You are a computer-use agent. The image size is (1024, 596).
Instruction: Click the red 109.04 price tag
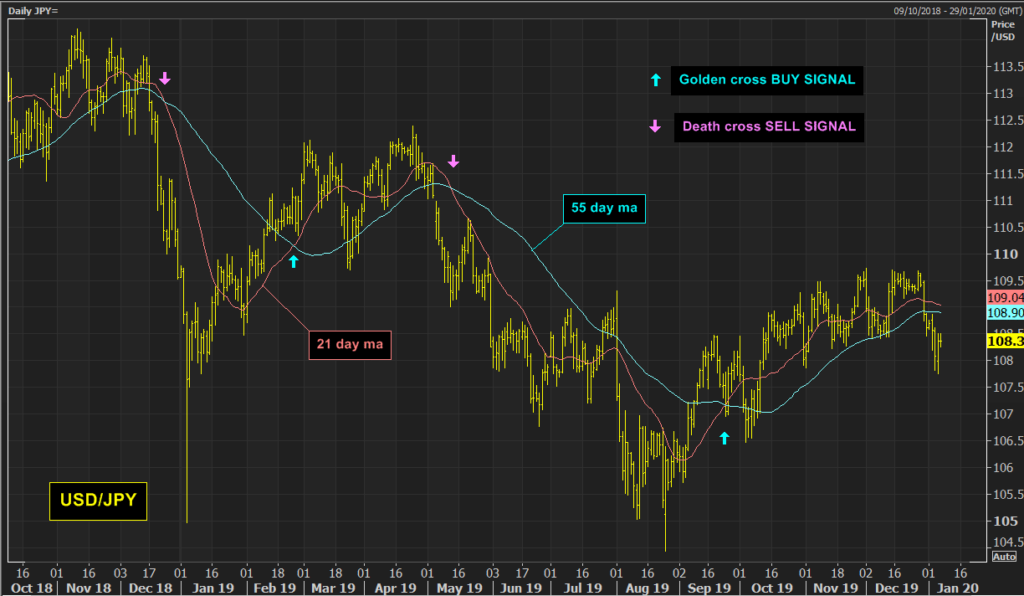pyautogui.click(x=1004, y=298)
